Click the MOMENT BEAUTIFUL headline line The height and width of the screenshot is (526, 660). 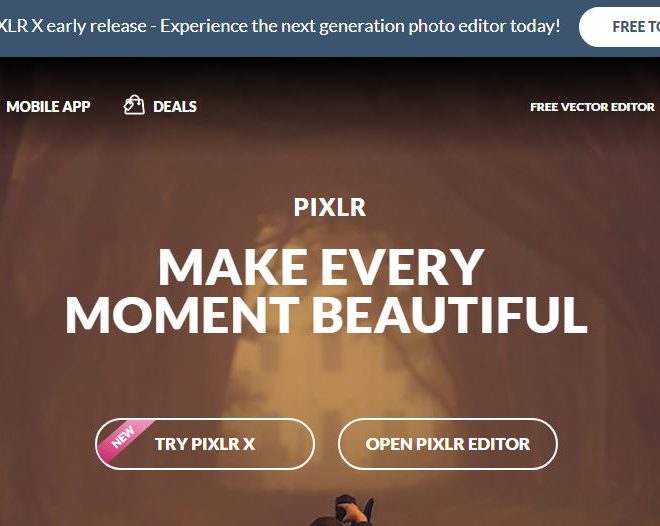tap(326, 314)
